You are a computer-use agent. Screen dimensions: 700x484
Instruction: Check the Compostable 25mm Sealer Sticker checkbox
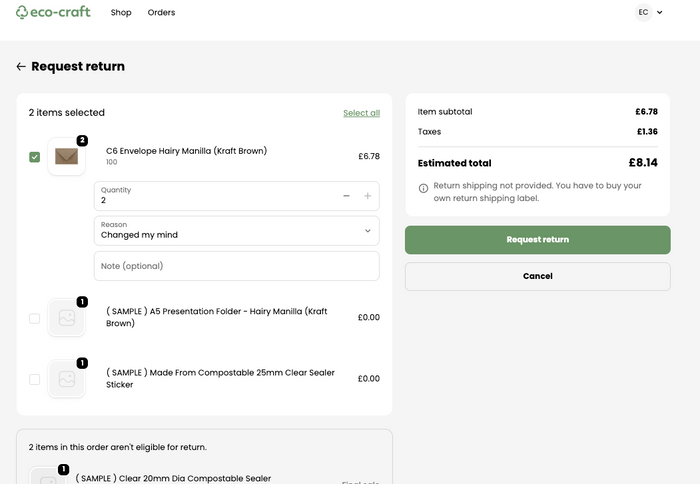point(35,379)
